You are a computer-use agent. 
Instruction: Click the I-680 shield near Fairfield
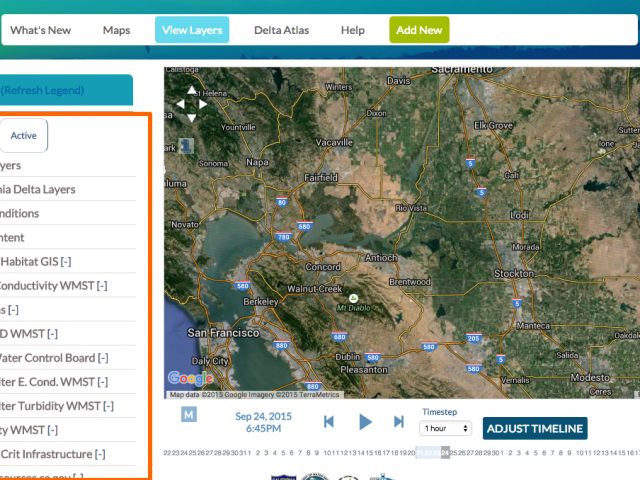coord(304,227)
